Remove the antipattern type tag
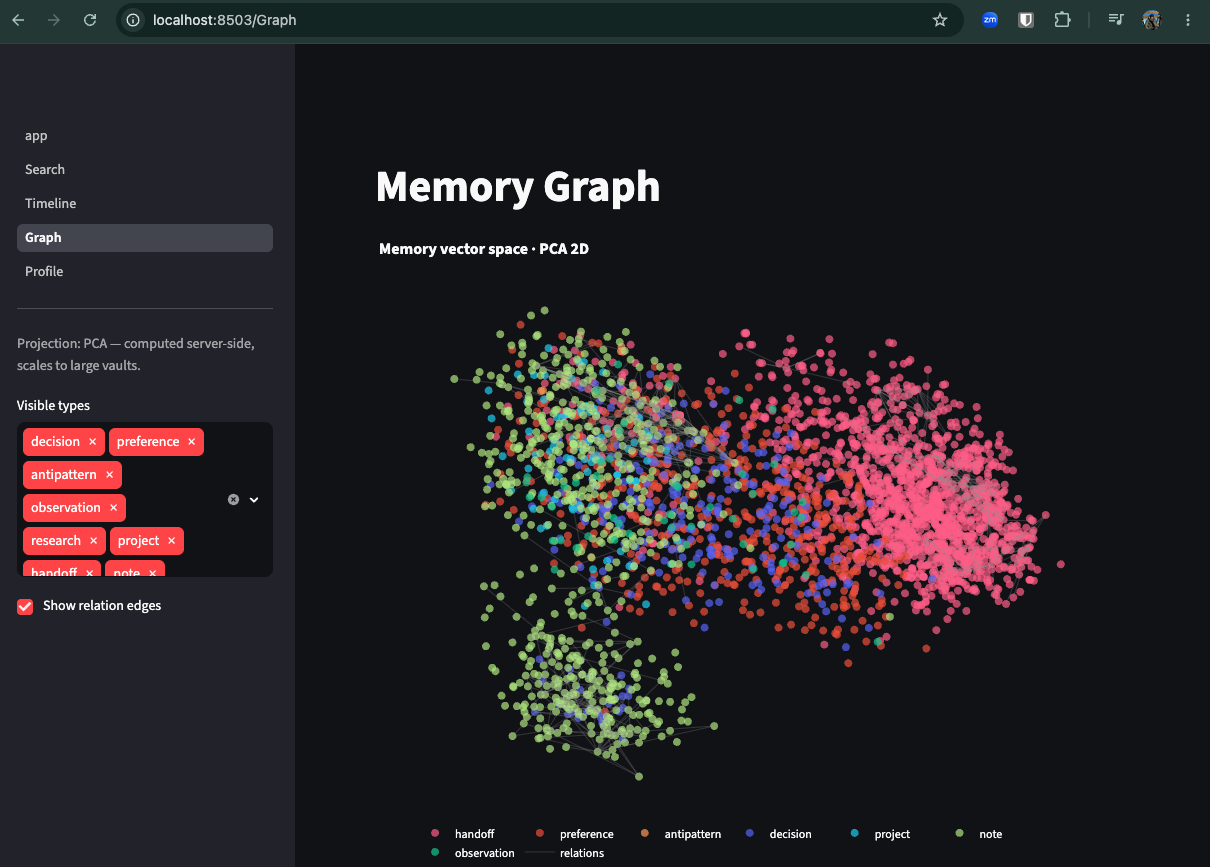The width and height of the screenshot is (1210, 867). pos(110,475)
